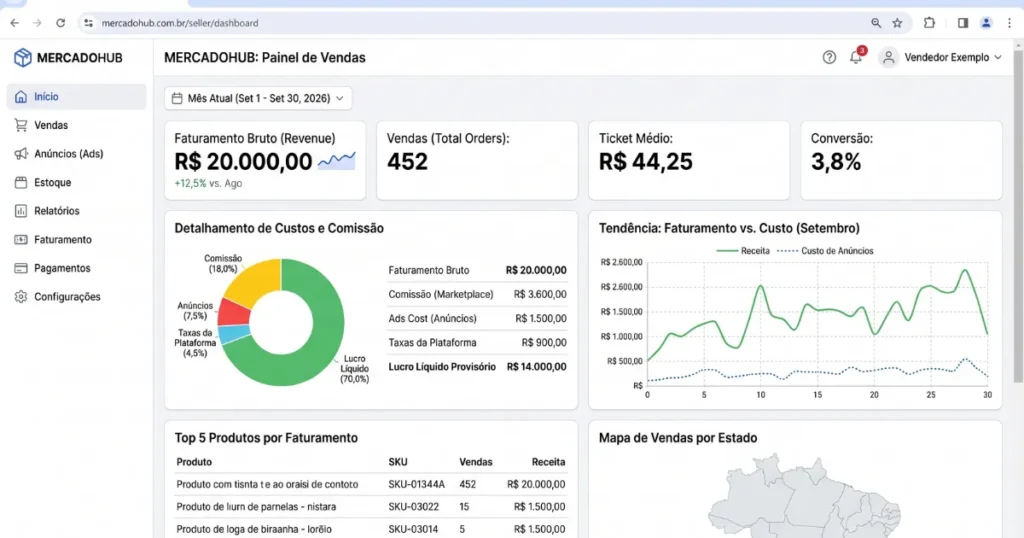Open Anúncios (Ads) menu item
Viewport: 1024px width, 538px height.
click(76, 154)
